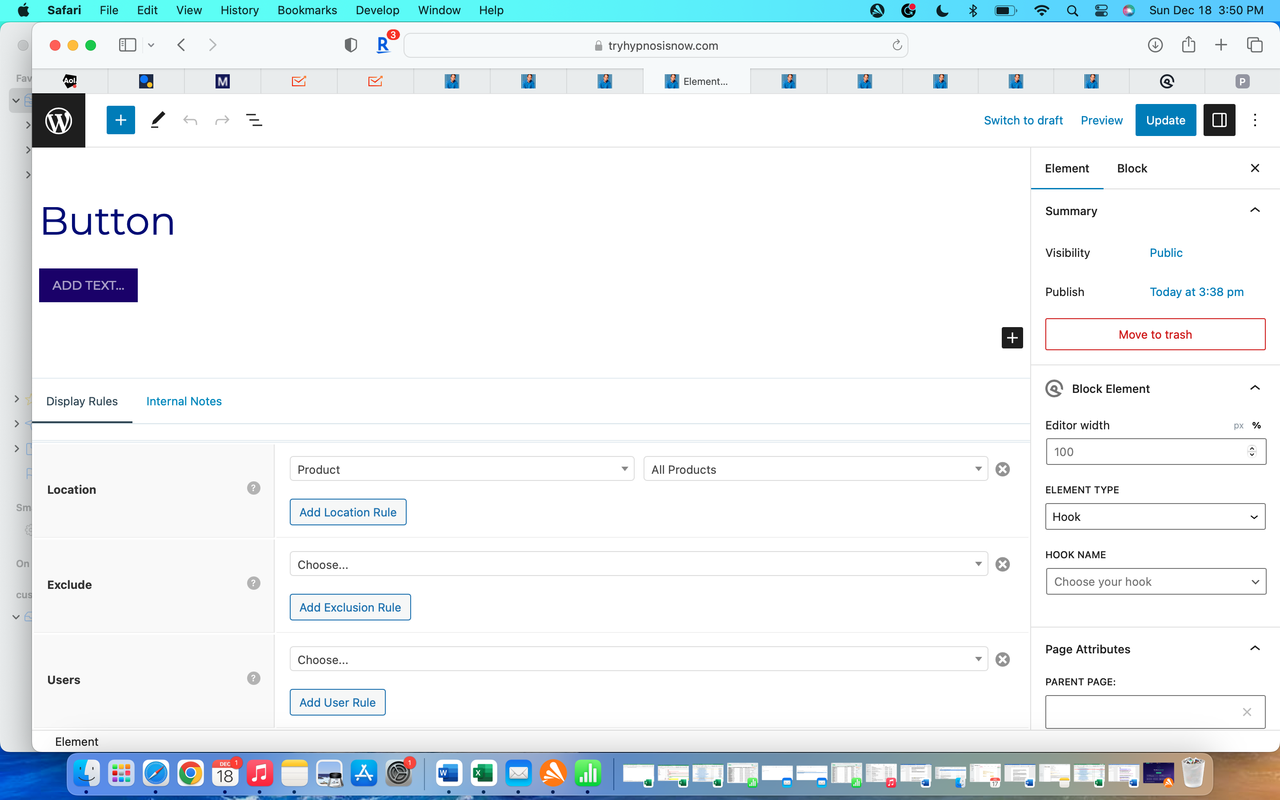Toggle the settings sidebar panel icon

pos(1219,120)
